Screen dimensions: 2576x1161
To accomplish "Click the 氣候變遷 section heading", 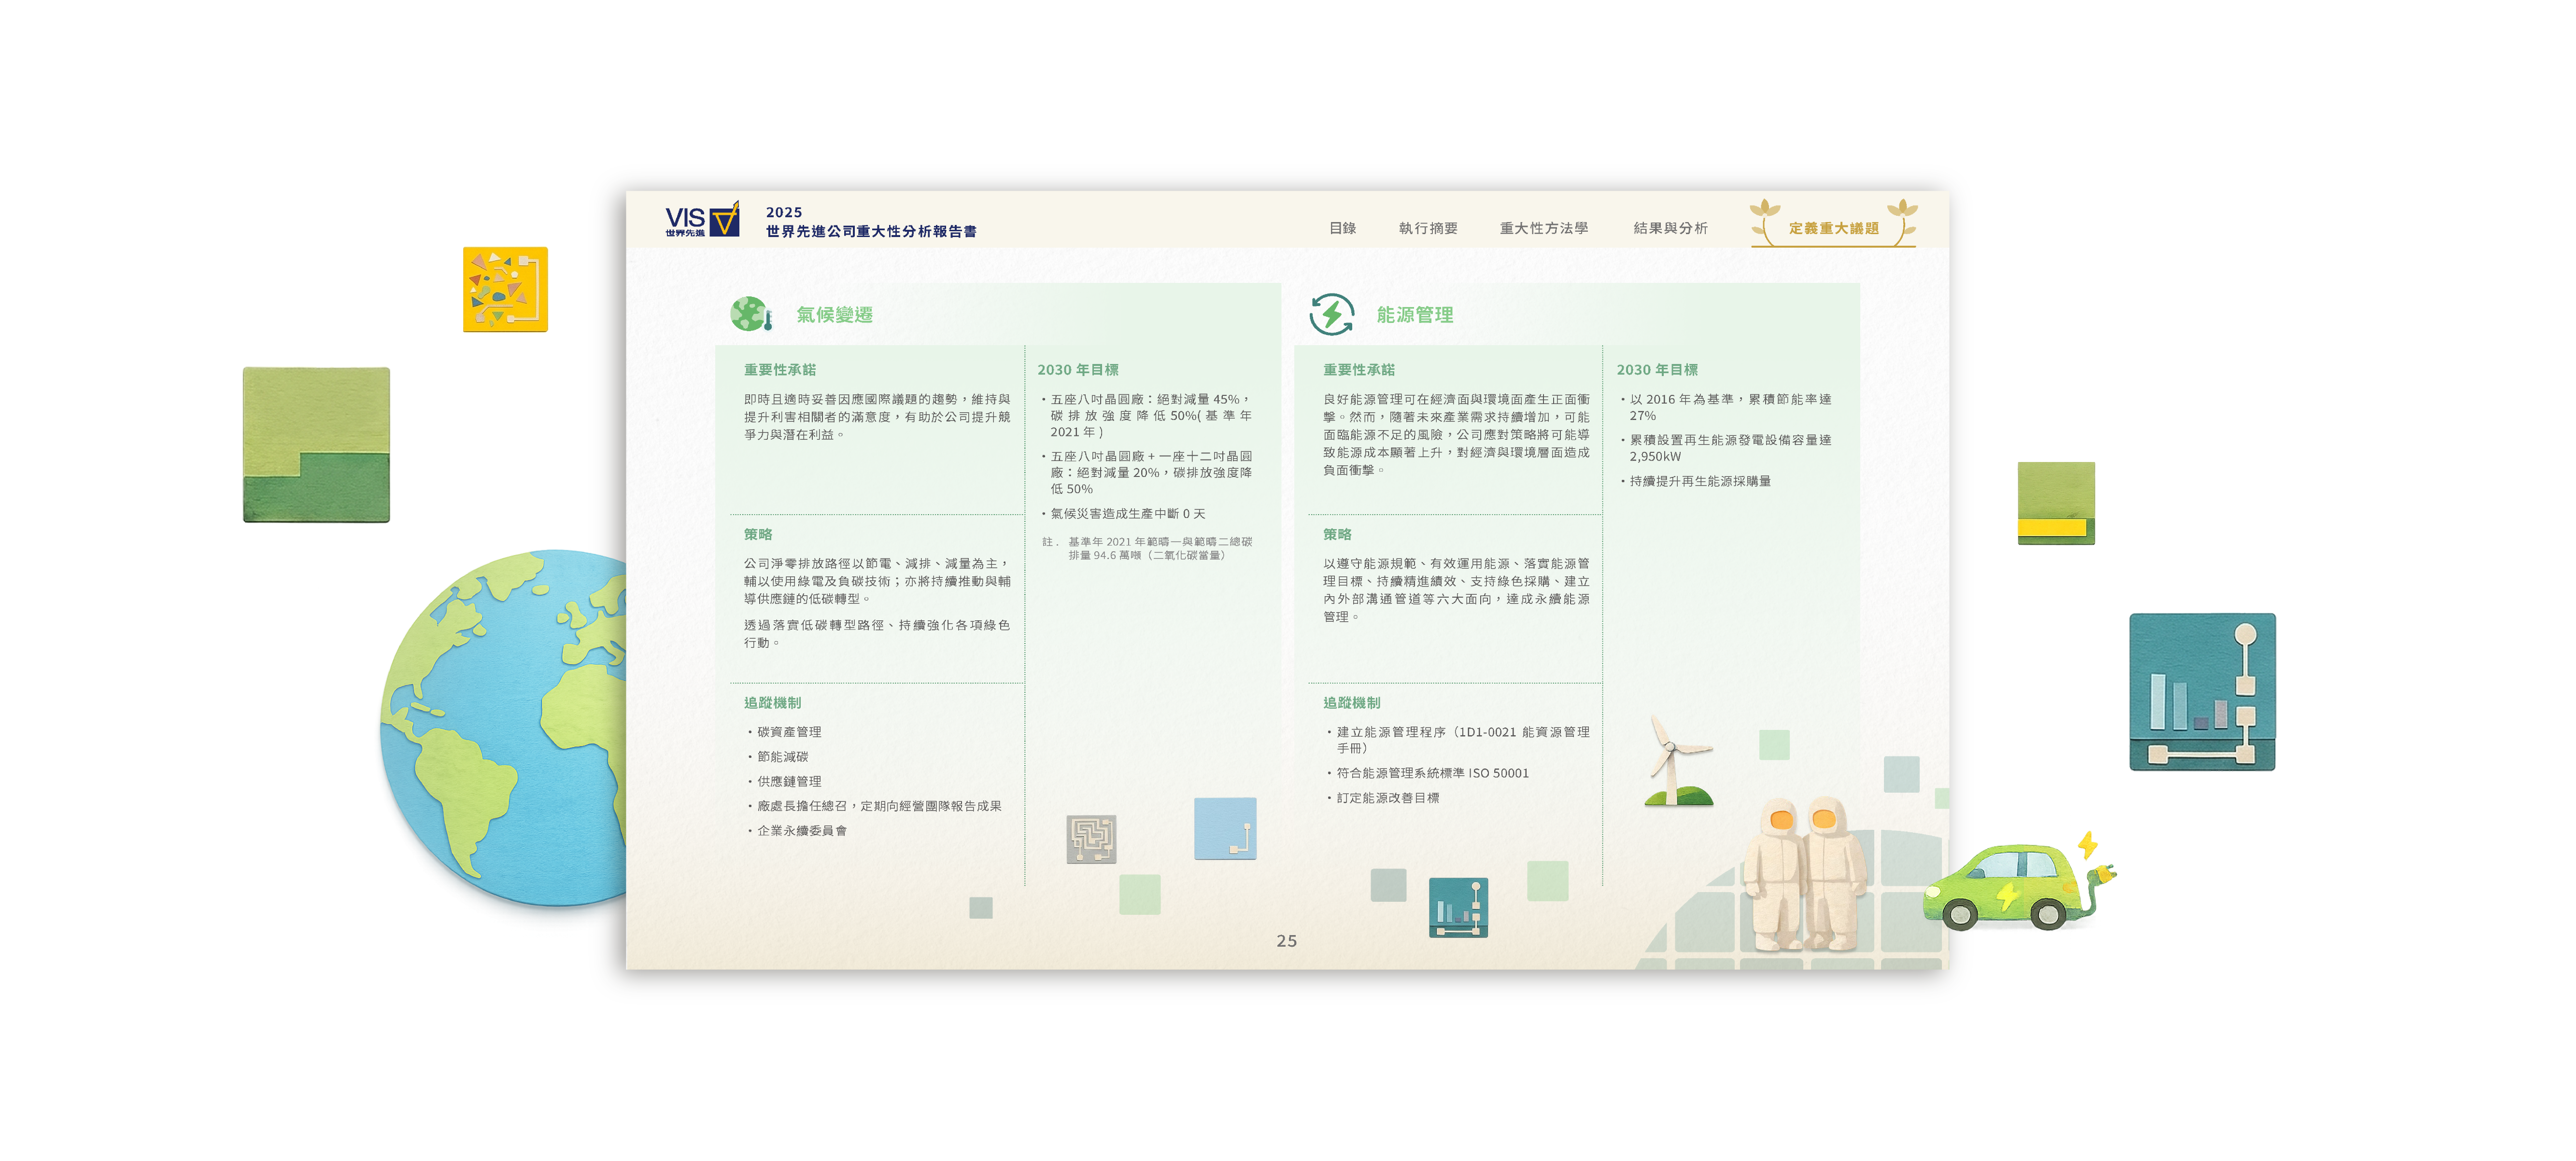I will (834, 315).
